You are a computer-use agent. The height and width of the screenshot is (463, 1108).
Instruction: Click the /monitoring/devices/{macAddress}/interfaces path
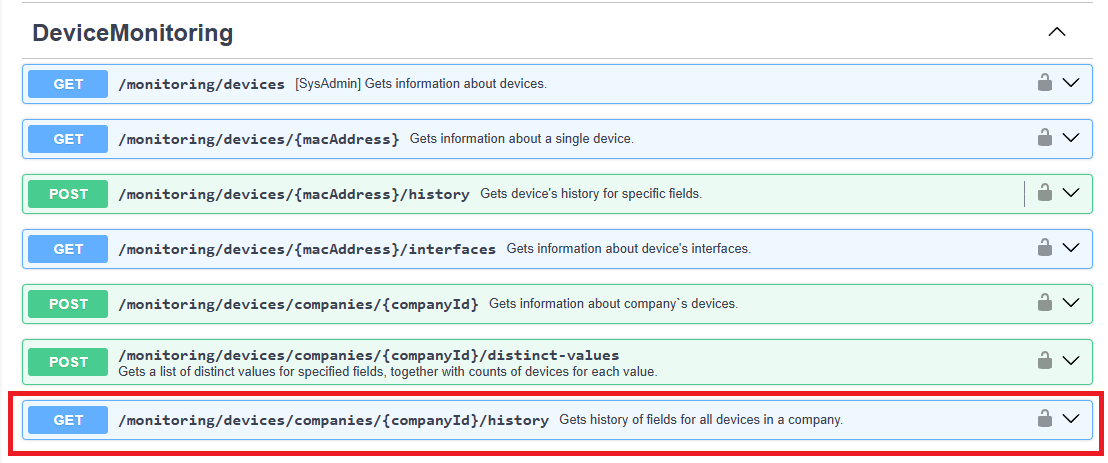pos(307,249)
